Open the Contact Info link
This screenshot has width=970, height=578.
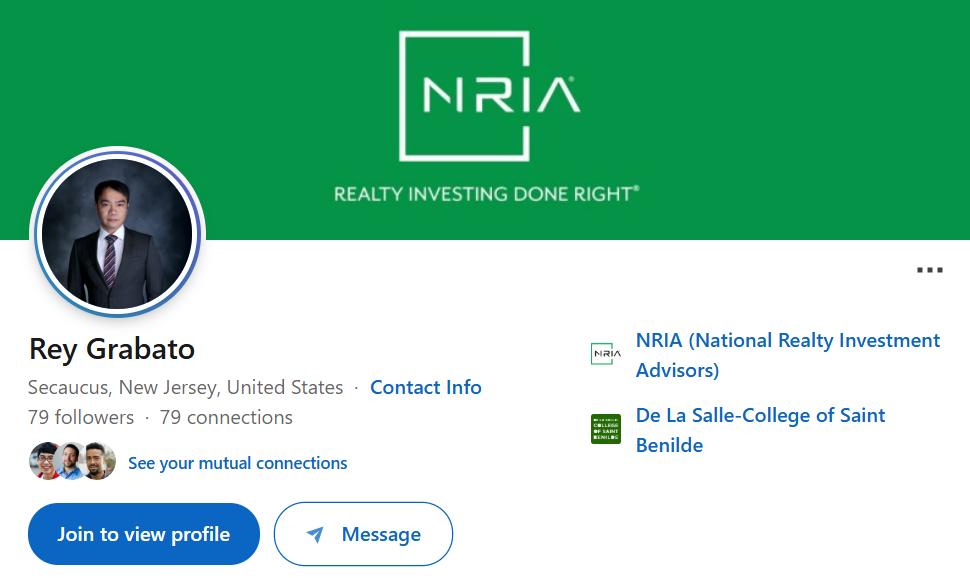pos(426,387)
